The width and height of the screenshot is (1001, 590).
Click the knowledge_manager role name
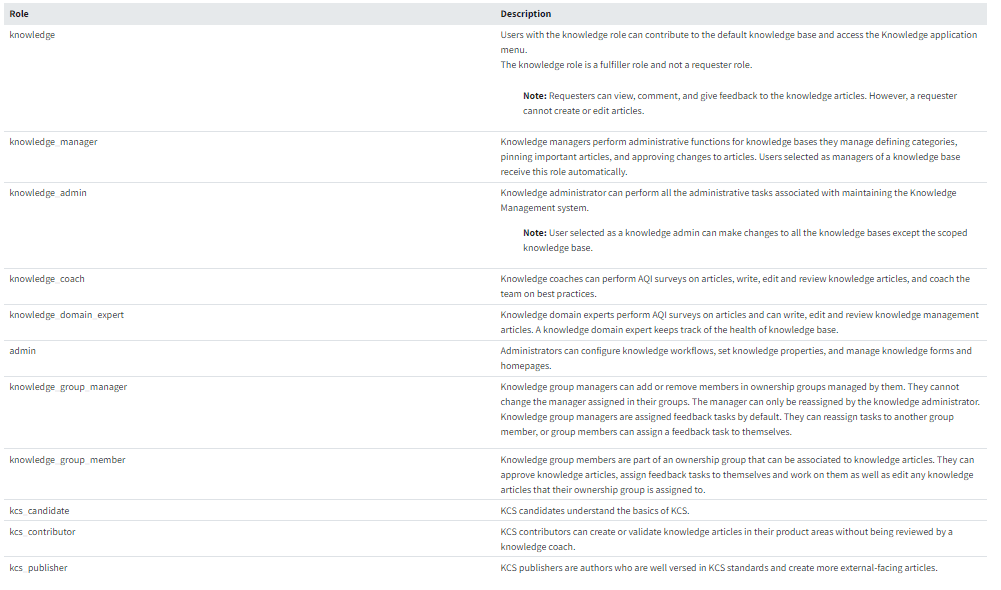(53, 142)
